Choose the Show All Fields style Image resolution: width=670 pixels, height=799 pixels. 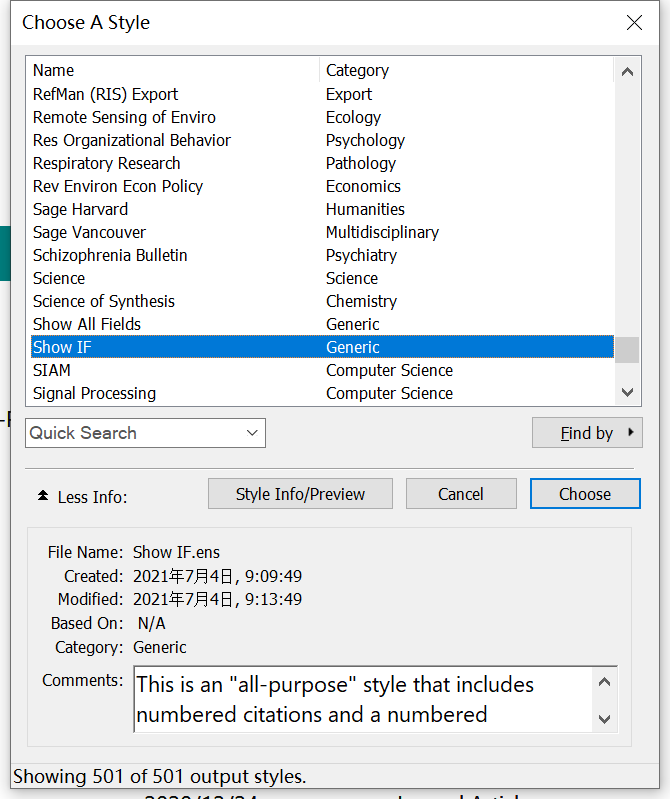(87, 324)
